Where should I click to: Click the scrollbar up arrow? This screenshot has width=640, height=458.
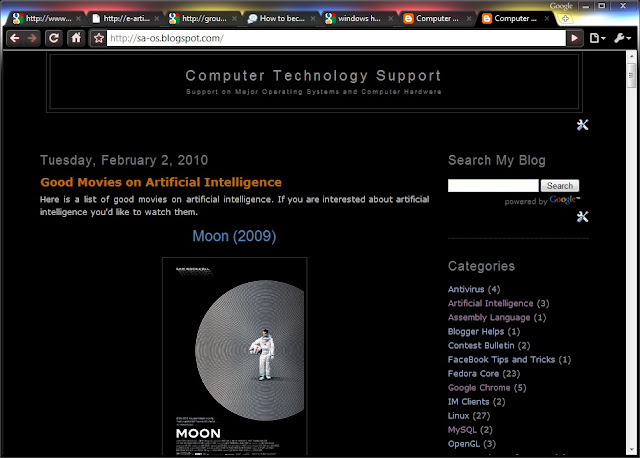(631, 56)
